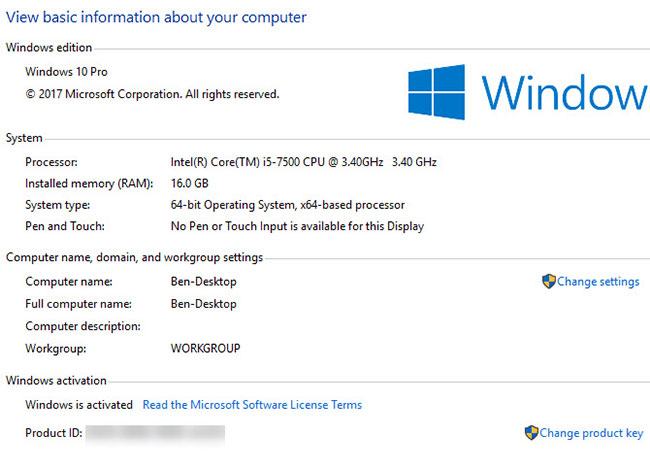Click the 'Windows edition' section header
This screenshot has width=650, height=469.
(x=49, y=48)
